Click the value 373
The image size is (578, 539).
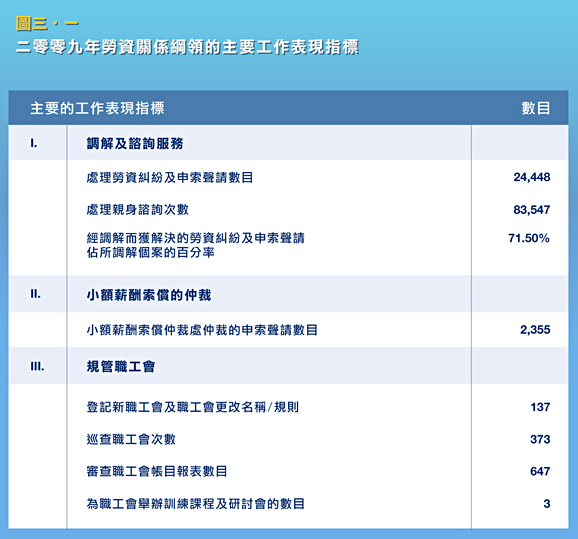540,439
